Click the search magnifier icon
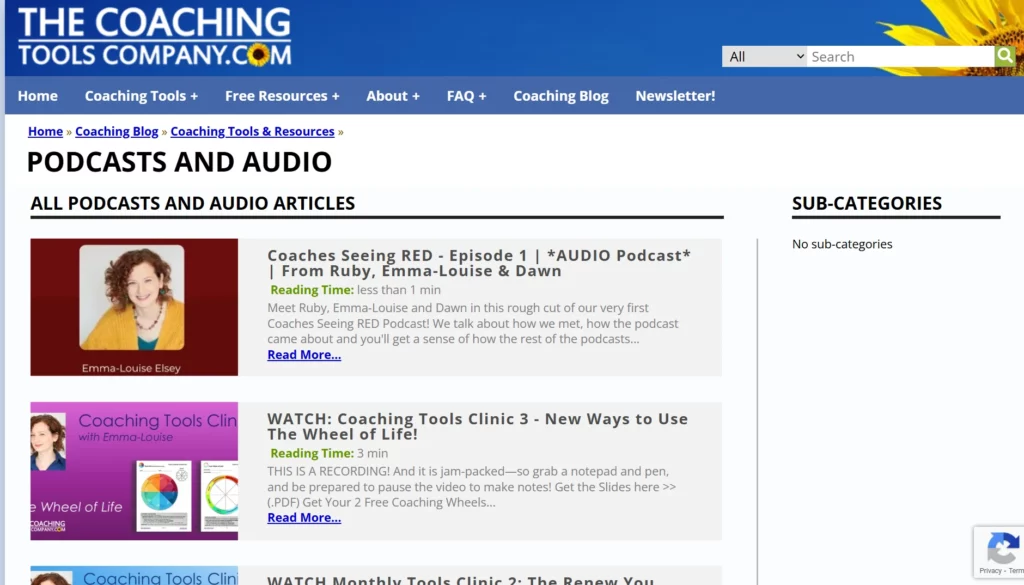Image resolution: width=1024 pixels, height=585 pixels. (x=1005, y=56)
